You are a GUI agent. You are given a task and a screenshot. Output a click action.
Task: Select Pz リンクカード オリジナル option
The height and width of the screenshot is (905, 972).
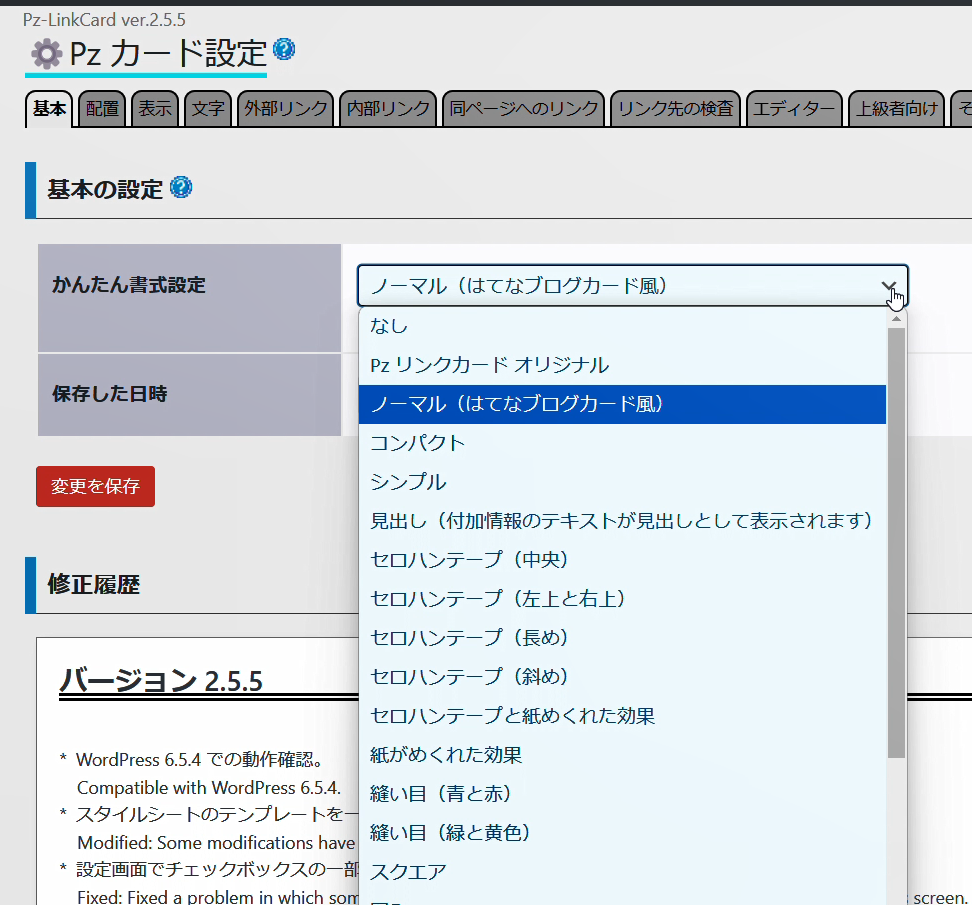tap(489, 365)
